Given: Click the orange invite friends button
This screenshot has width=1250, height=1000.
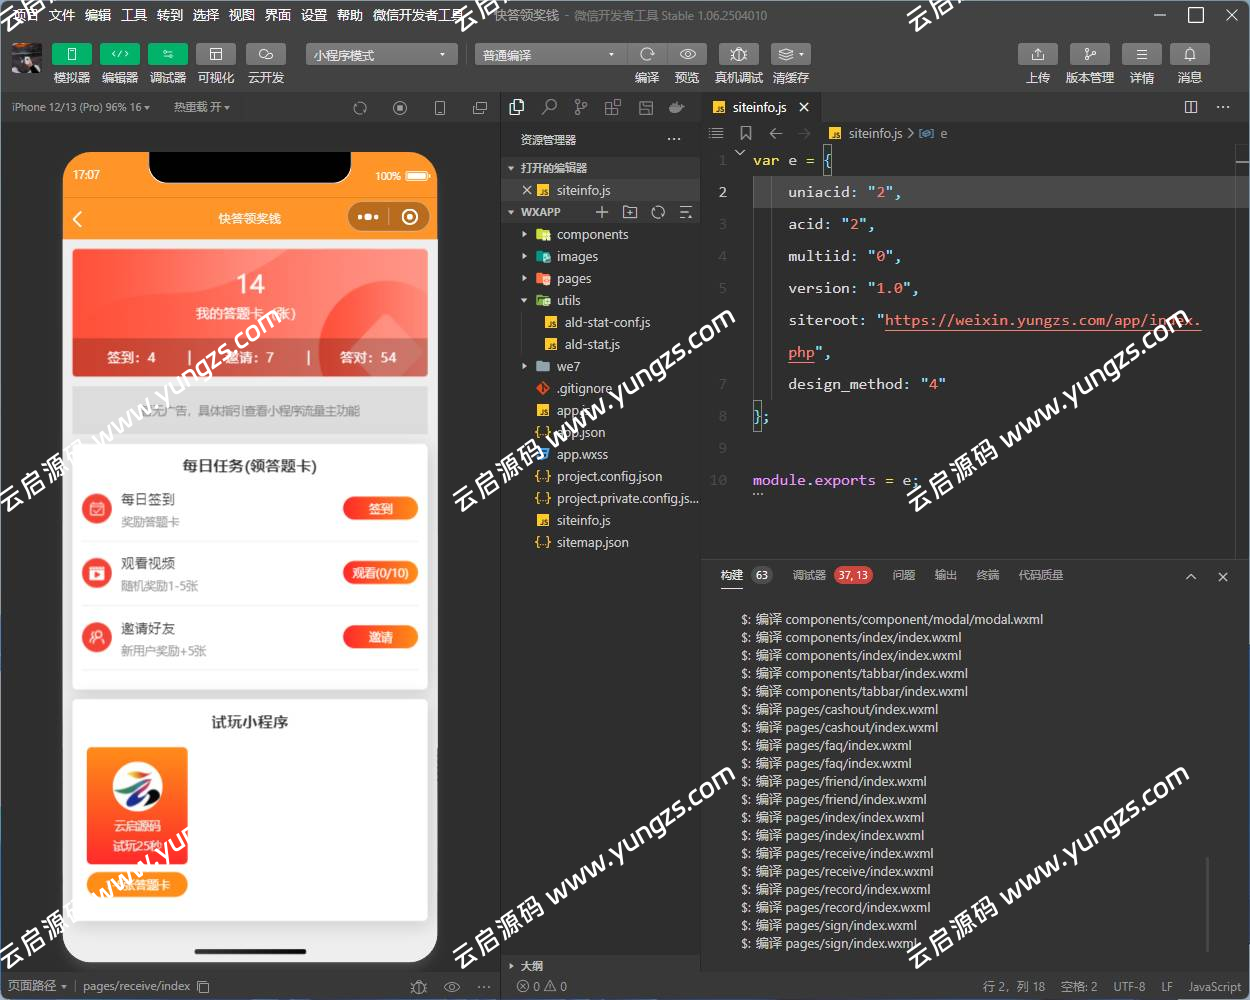Looking at the screenshot, I should pos(380,637).
